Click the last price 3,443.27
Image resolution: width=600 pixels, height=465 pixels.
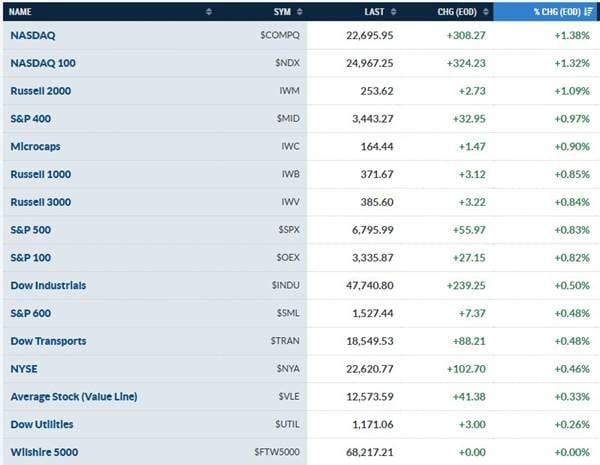pyautogui.click(x=373, y=119)
